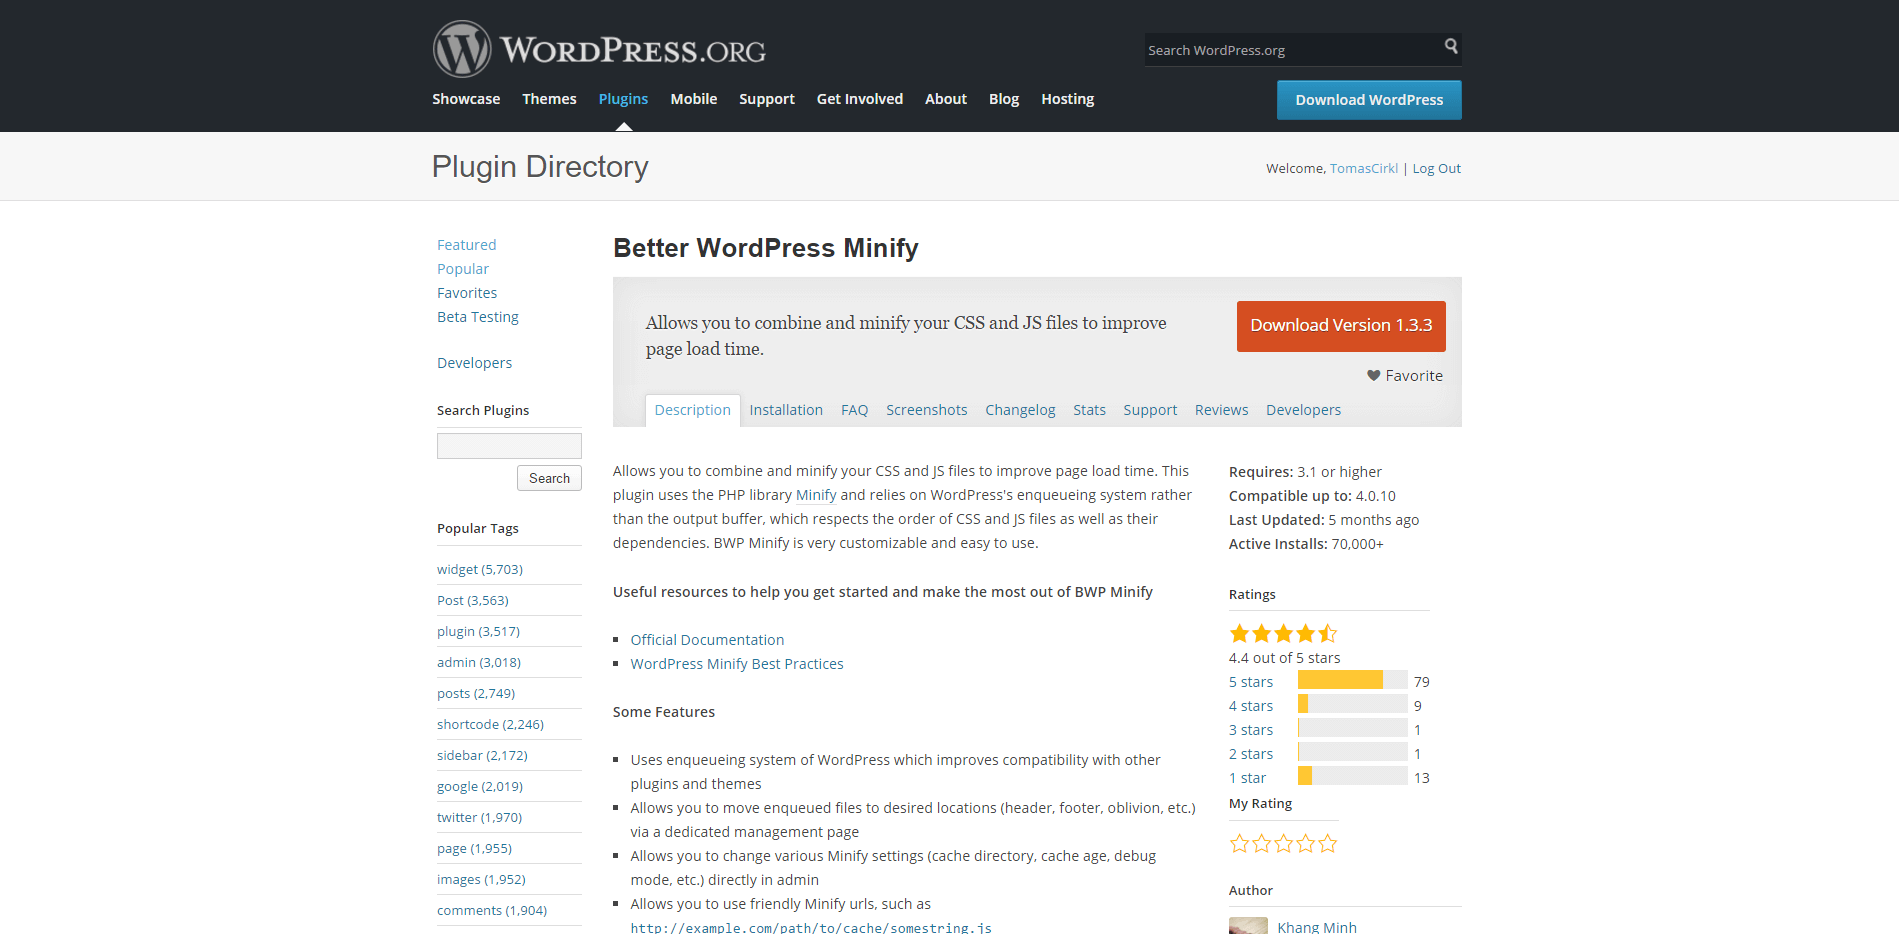Click the 4 stars ratings link
1899x934 pixels.
coord(1251,706)
